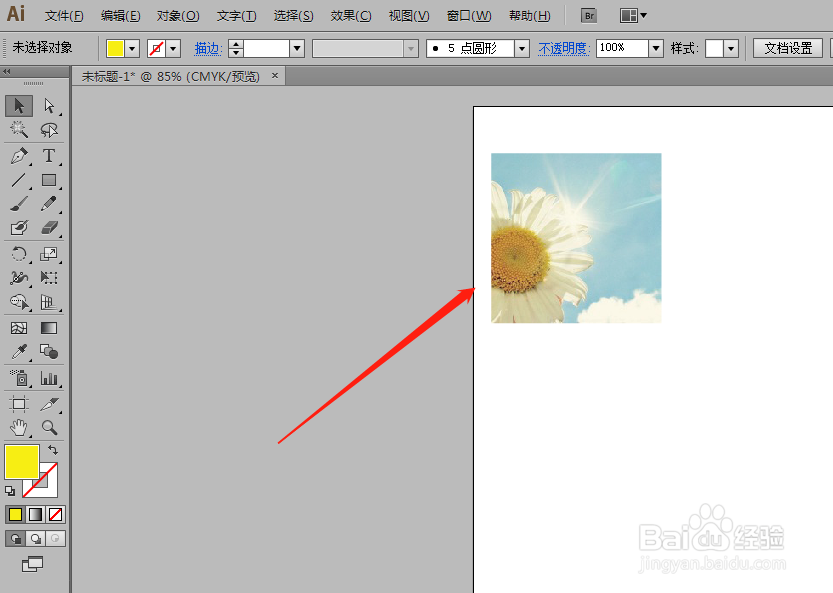Select the Artboard tool
This screenshot has height=593, width=833.
(x=19, y=404)
